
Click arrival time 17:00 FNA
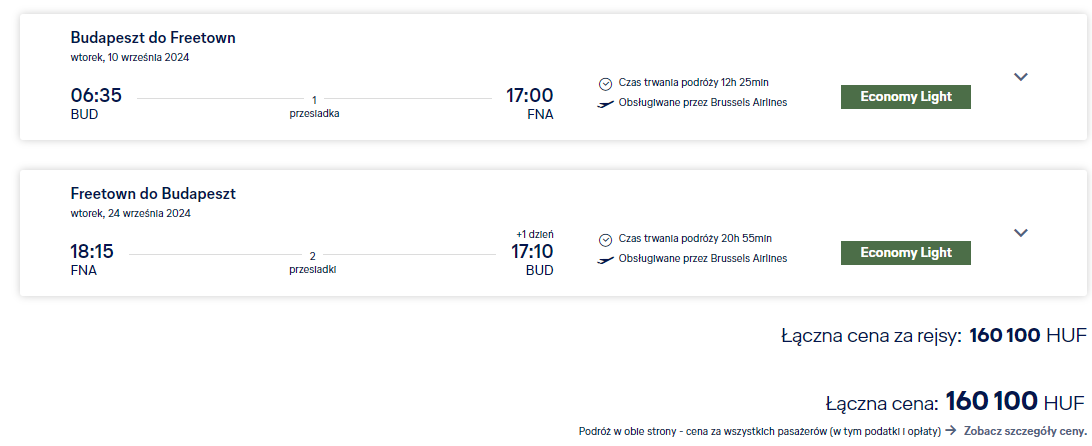coord(529,102)
